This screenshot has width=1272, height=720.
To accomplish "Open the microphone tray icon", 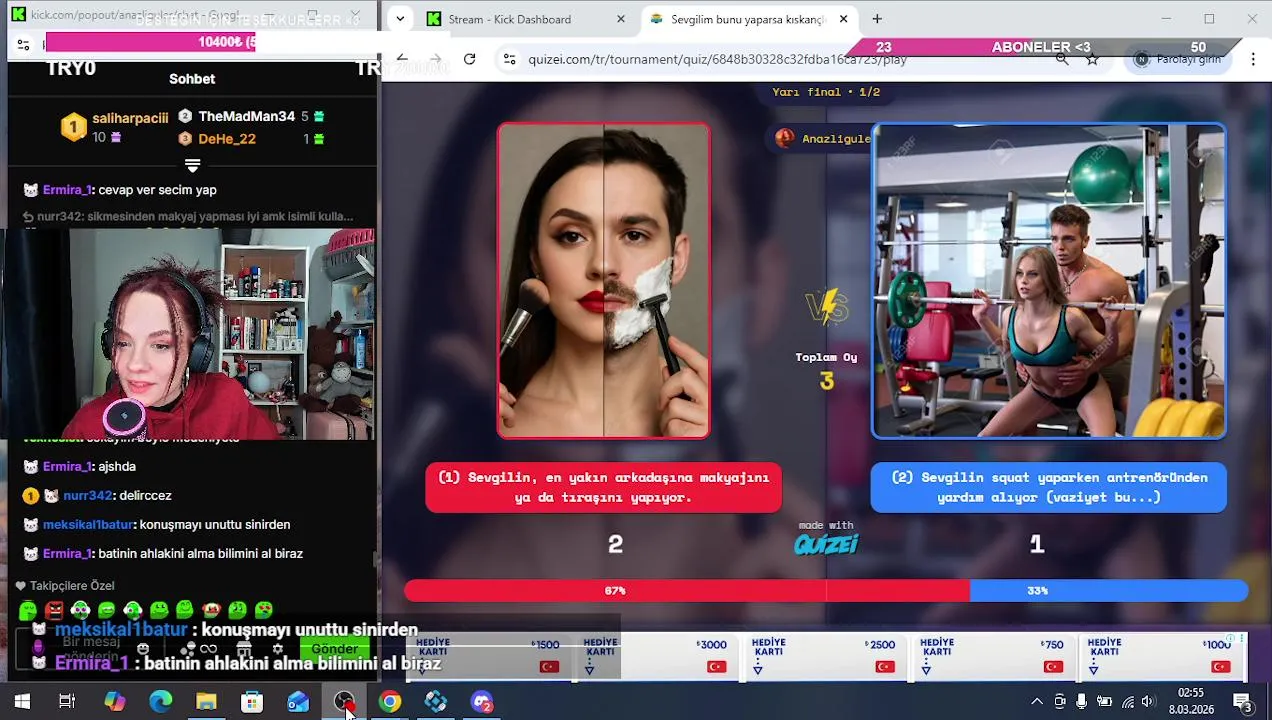I will (x=1082, y=702).
